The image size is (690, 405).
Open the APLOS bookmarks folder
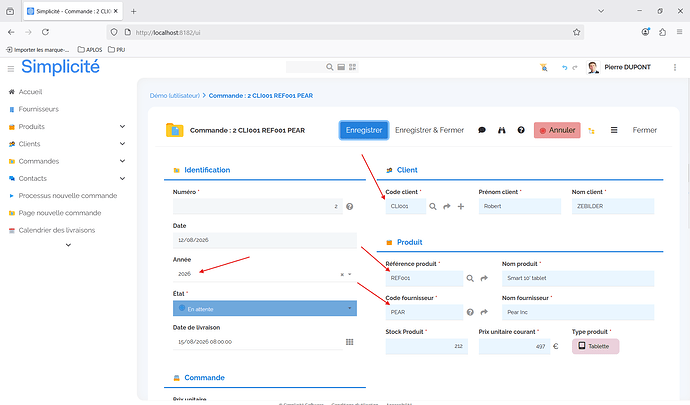click(90, 50)
